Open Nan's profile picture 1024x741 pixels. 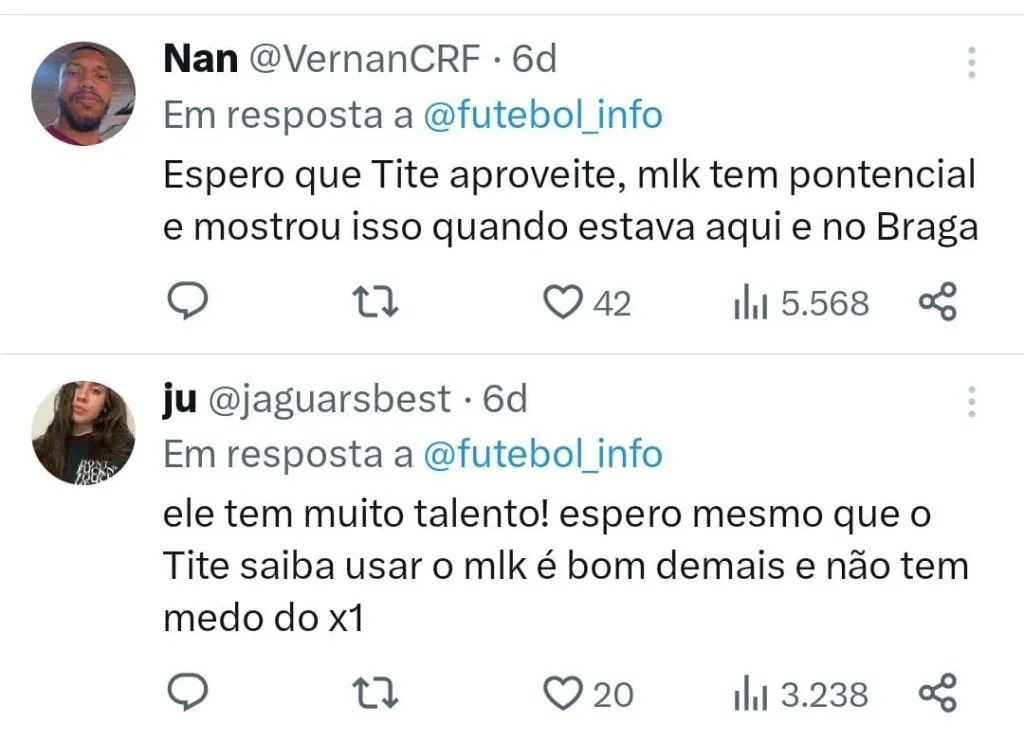click(x=83, y=94)
